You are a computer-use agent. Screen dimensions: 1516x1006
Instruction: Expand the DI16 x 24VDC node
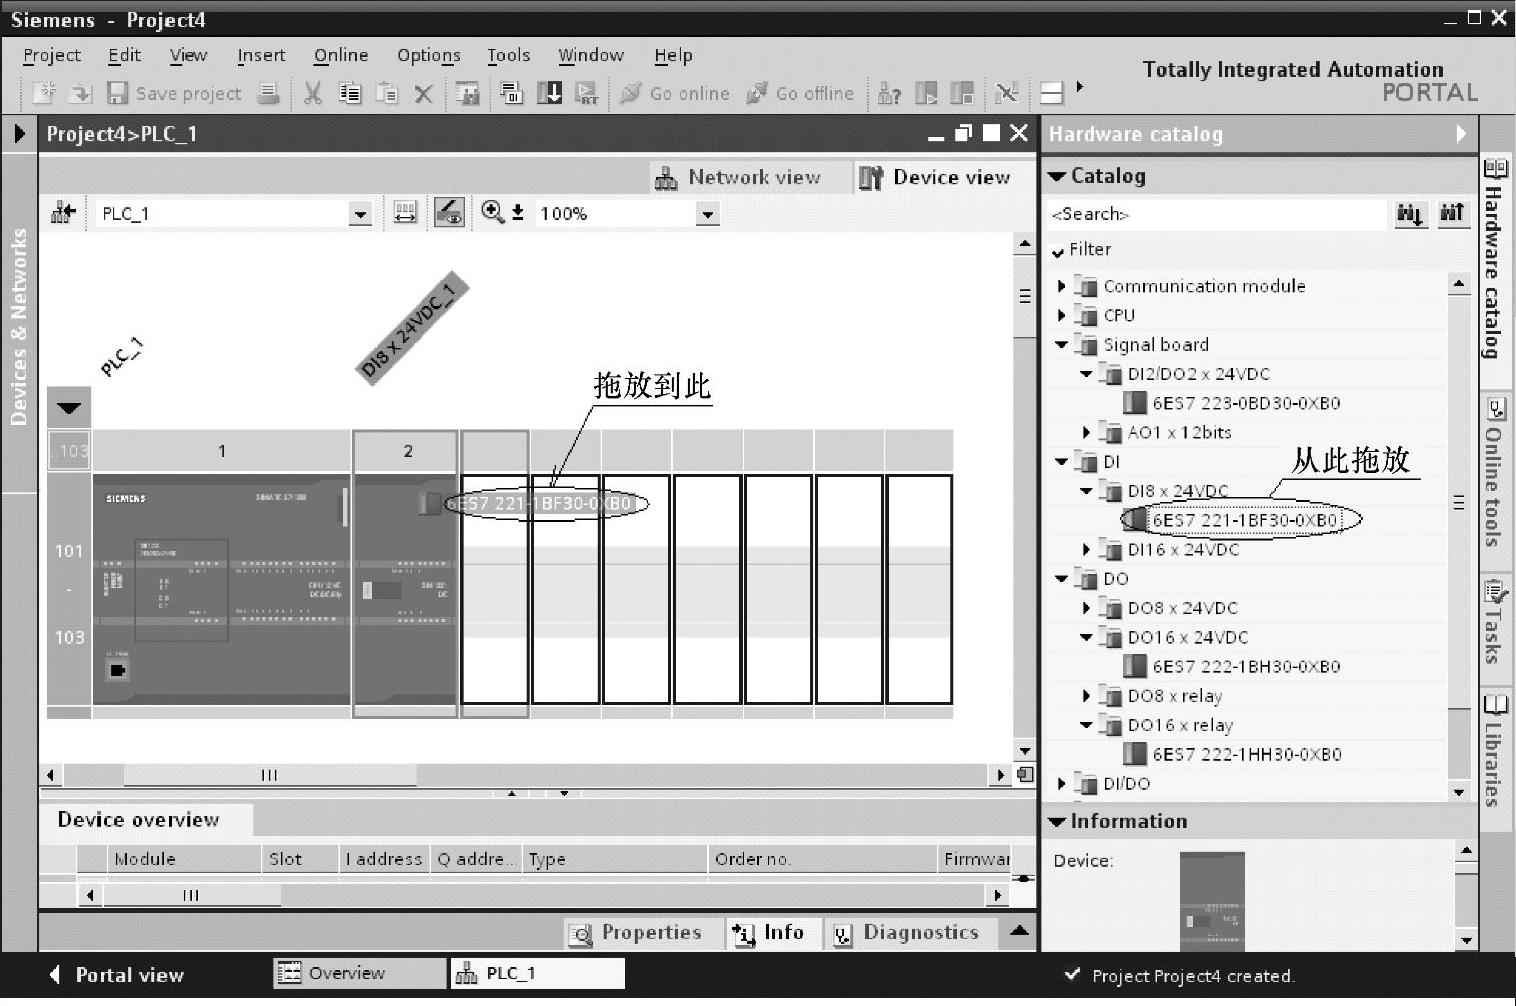1086,549
